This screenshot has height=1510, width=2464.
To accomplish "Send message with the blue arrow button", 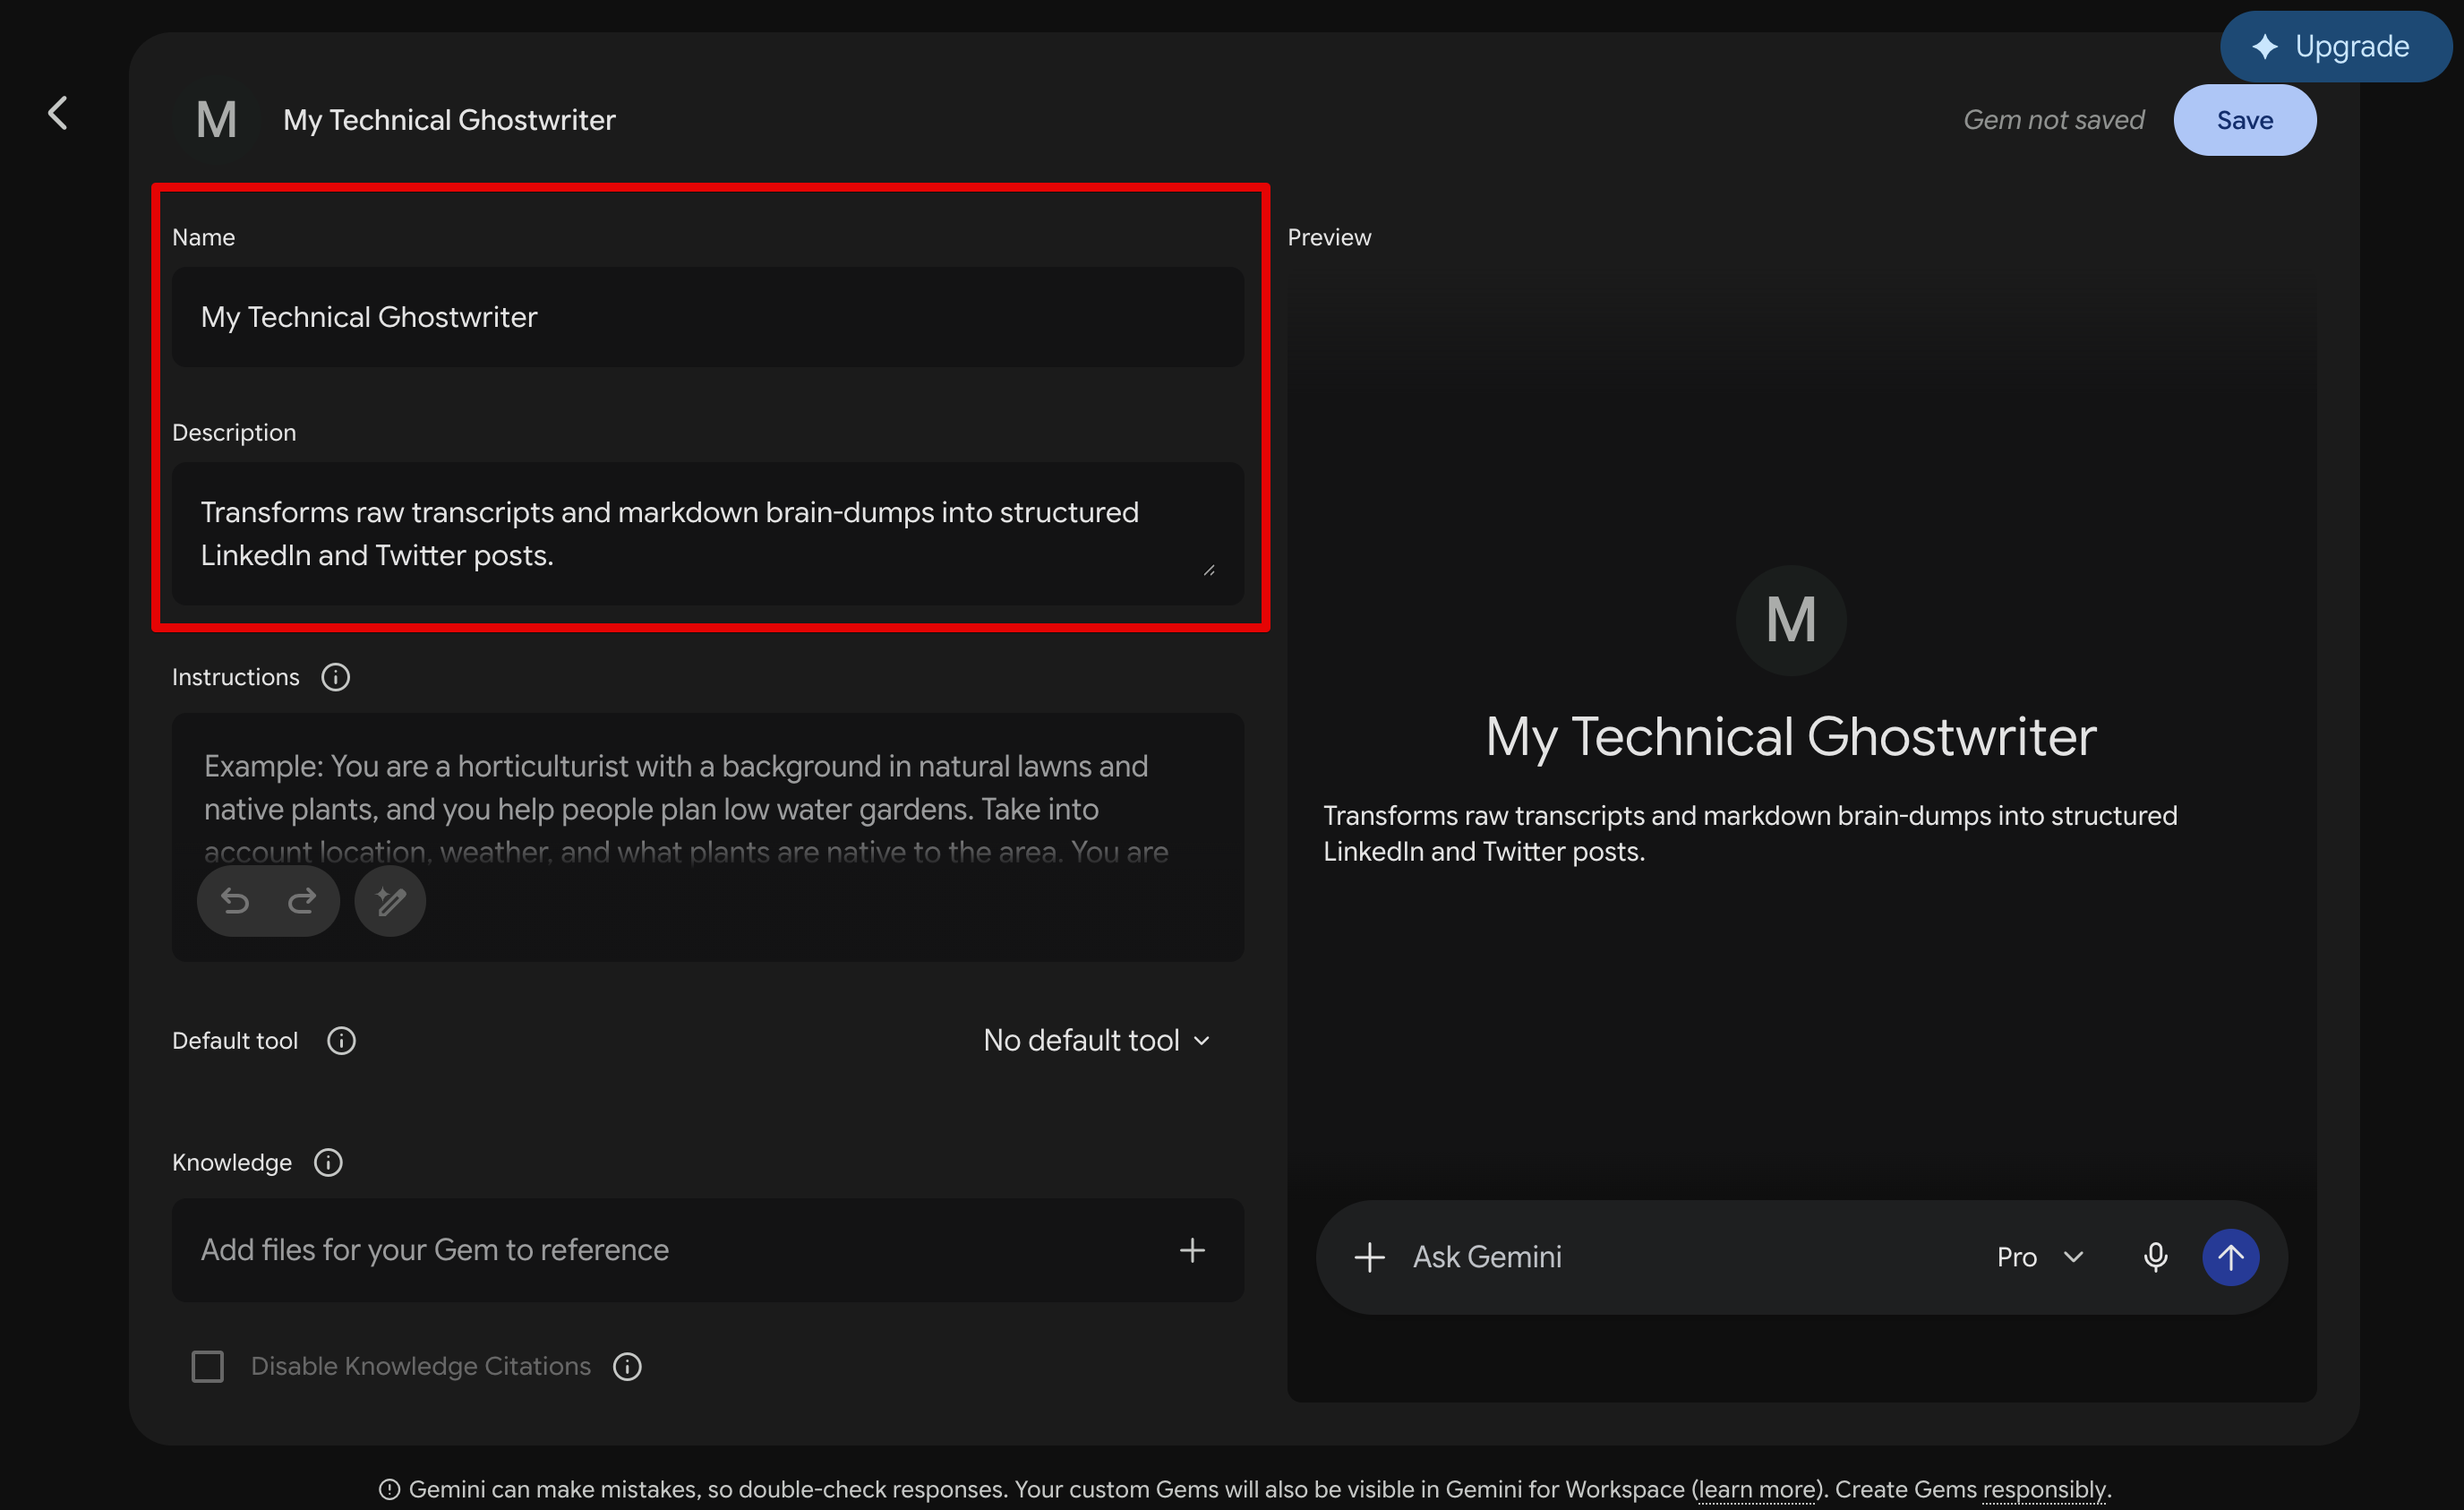I will (2230, 1257).
